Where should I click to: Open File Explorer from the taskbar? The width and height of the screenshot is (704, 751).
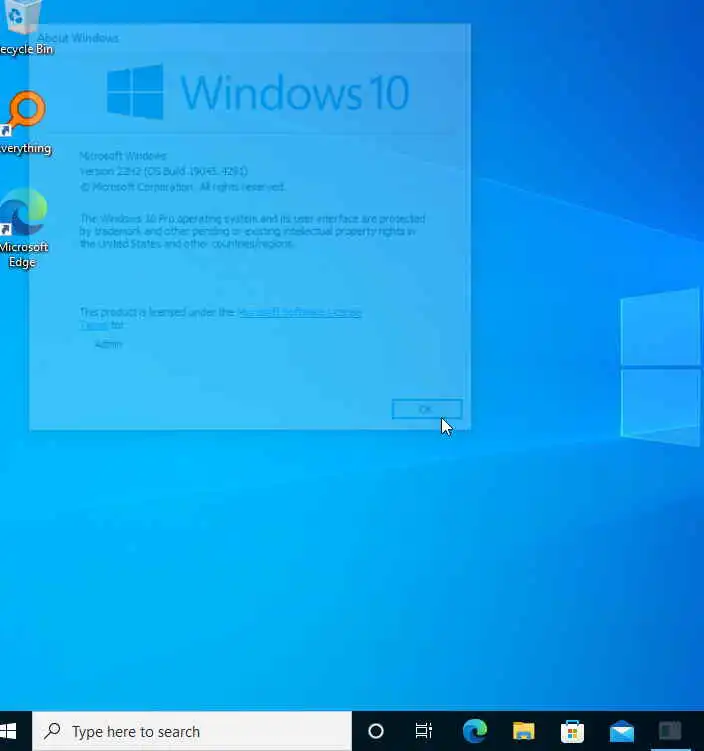(x=523, y=731)
